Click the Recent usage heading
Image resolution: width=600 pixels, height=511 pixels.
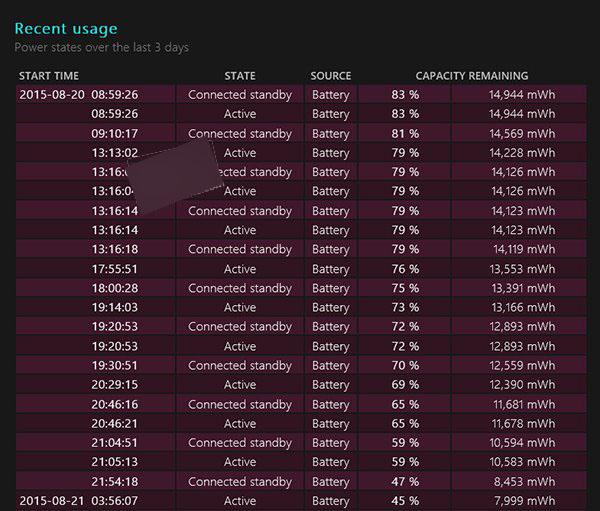66,29
